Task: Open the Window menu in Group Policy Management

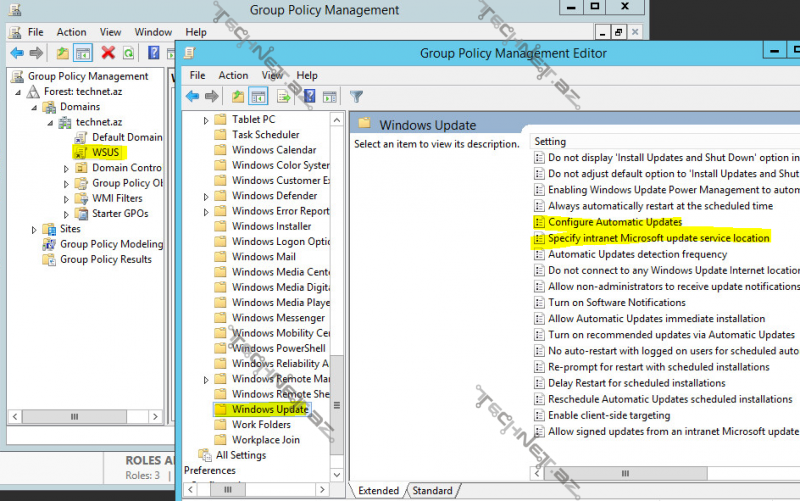Action: point(153,32)
